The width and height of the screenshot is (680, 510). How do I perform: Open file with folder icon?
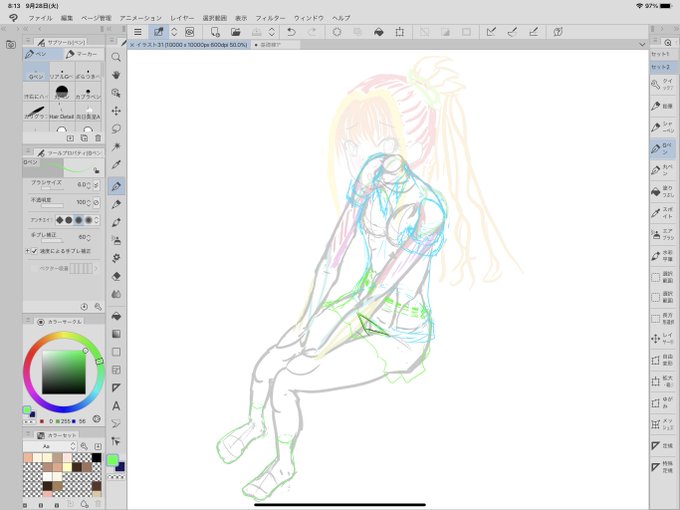click(x=235, y=32)
